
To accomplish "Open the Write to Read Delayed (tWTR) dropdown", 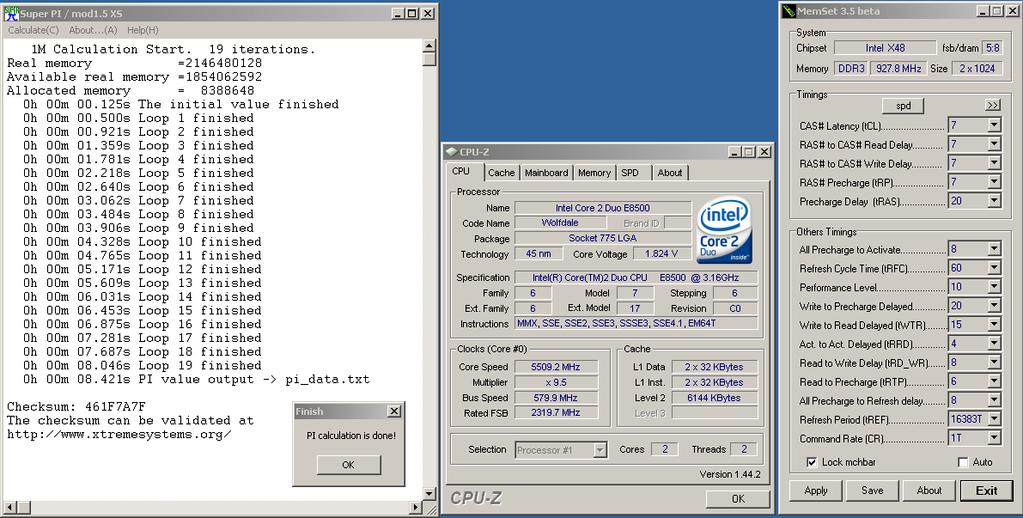I will (x=994, y=325).
